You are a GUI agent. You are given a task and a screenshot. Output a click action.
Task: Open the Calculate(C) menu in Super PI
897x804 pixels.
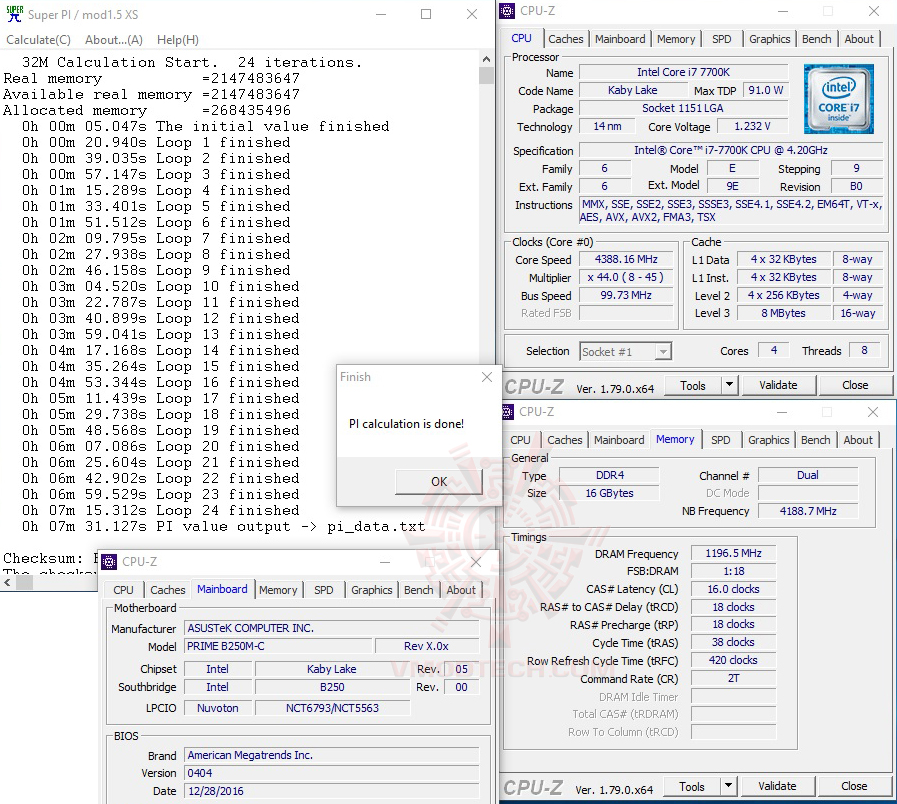point(38,39)
